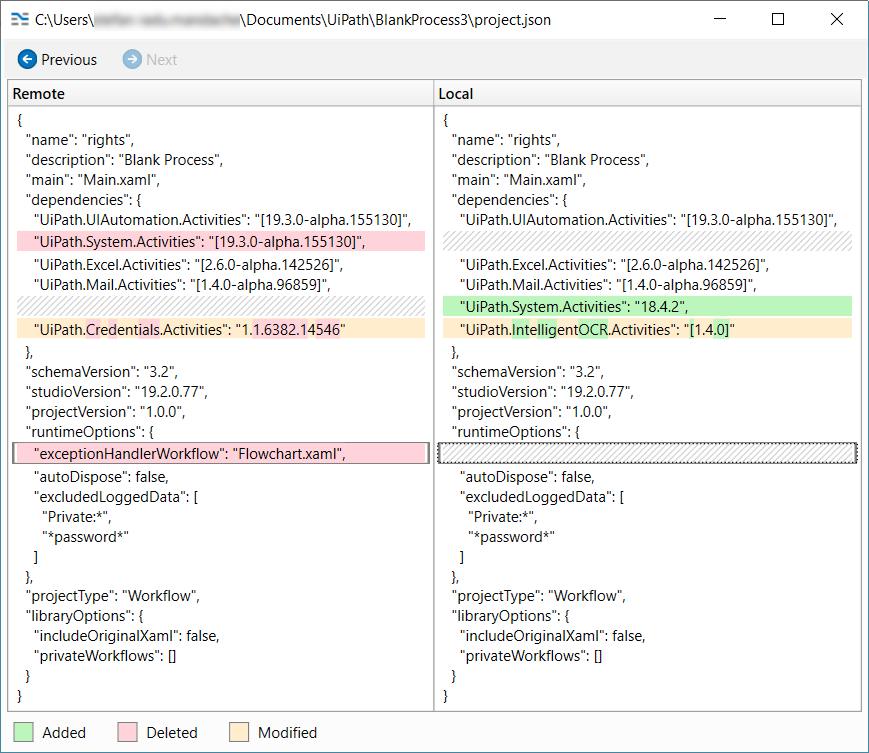
Task: Close the project.json diff window
Action: [837, 19]
